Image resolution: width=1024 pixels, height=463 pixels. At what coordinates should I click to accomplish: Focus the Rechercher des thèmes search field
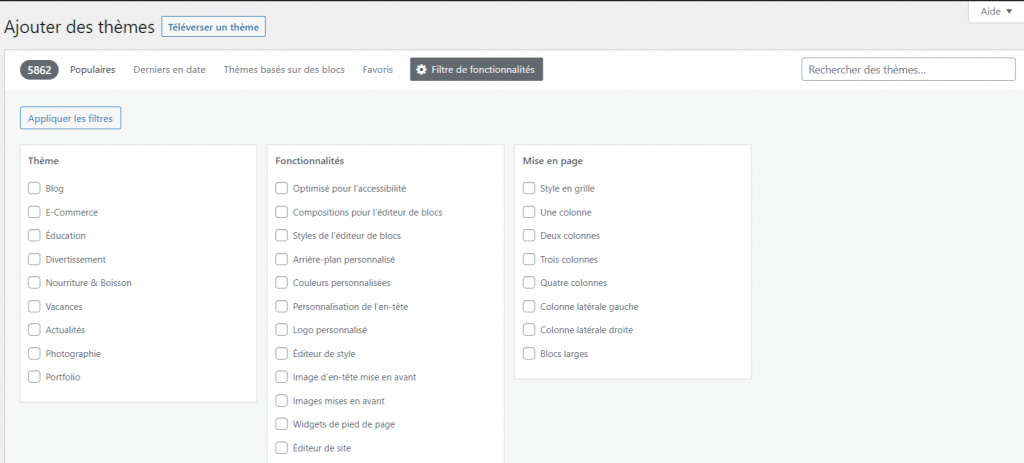(x=908, y=69)
